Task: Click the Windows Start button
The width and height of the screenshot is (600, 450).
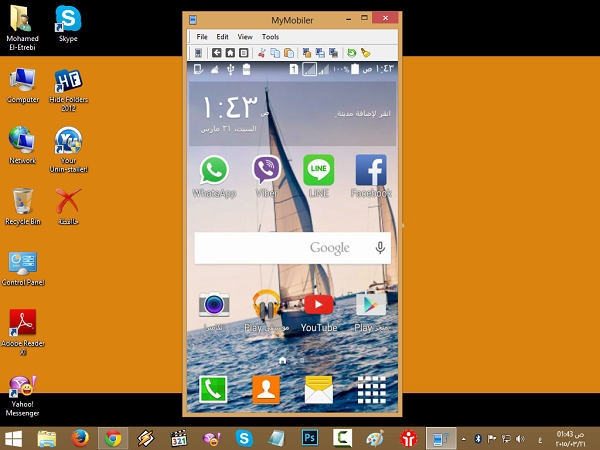Action: pos(13,439)
